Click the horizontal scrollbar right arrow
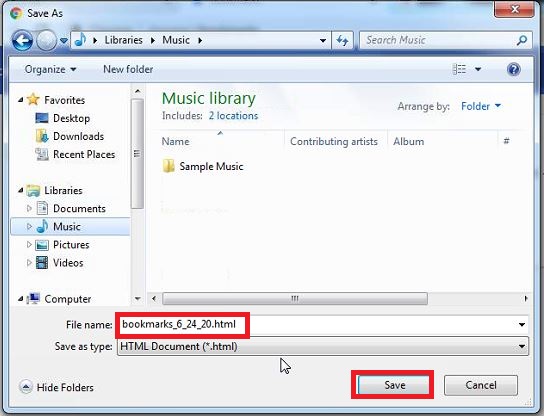Screen dimensions: 544x416 coord(526,298)
